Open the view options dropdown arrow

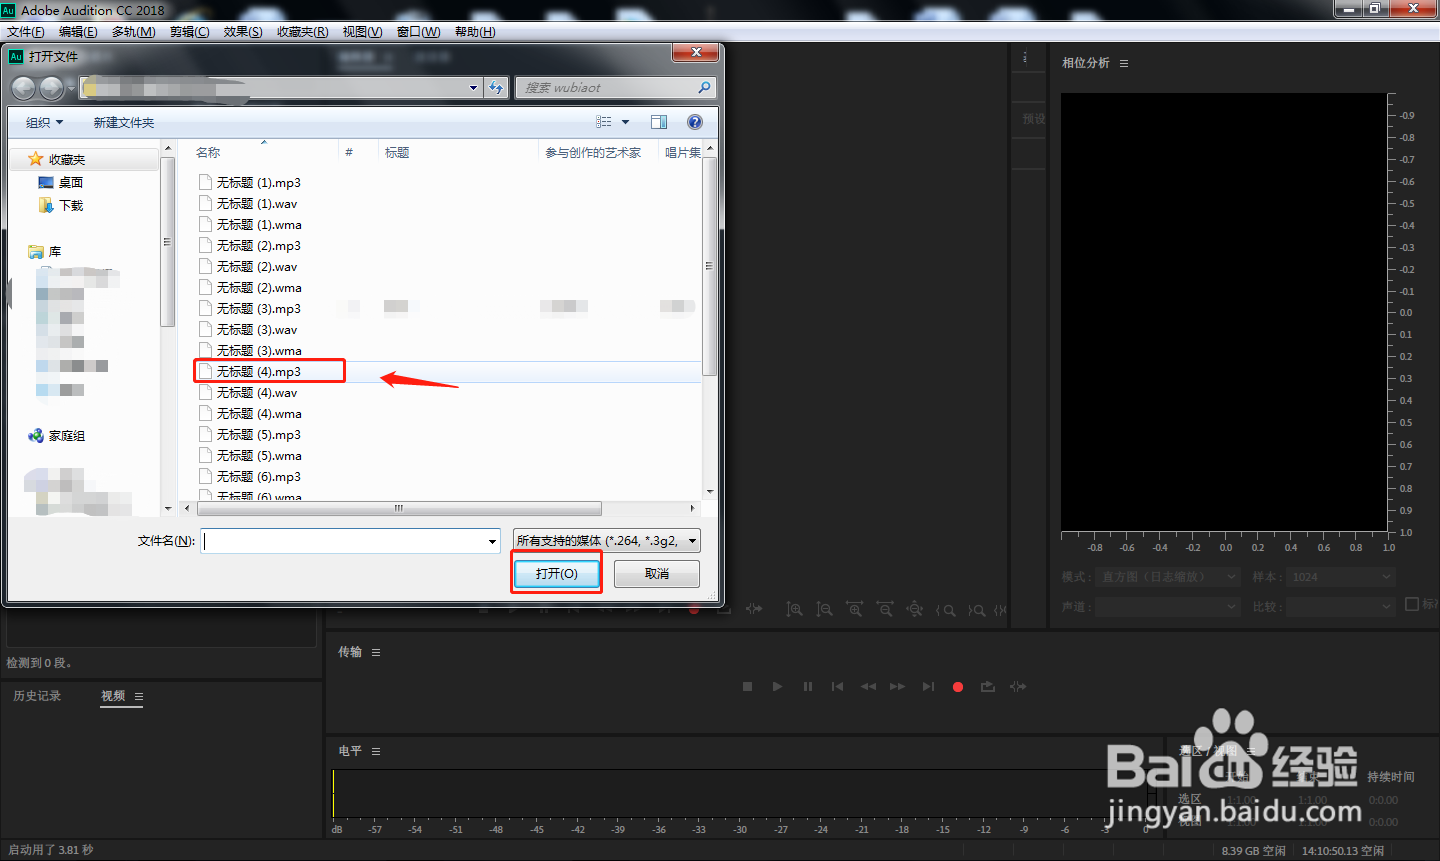point(626,122)
